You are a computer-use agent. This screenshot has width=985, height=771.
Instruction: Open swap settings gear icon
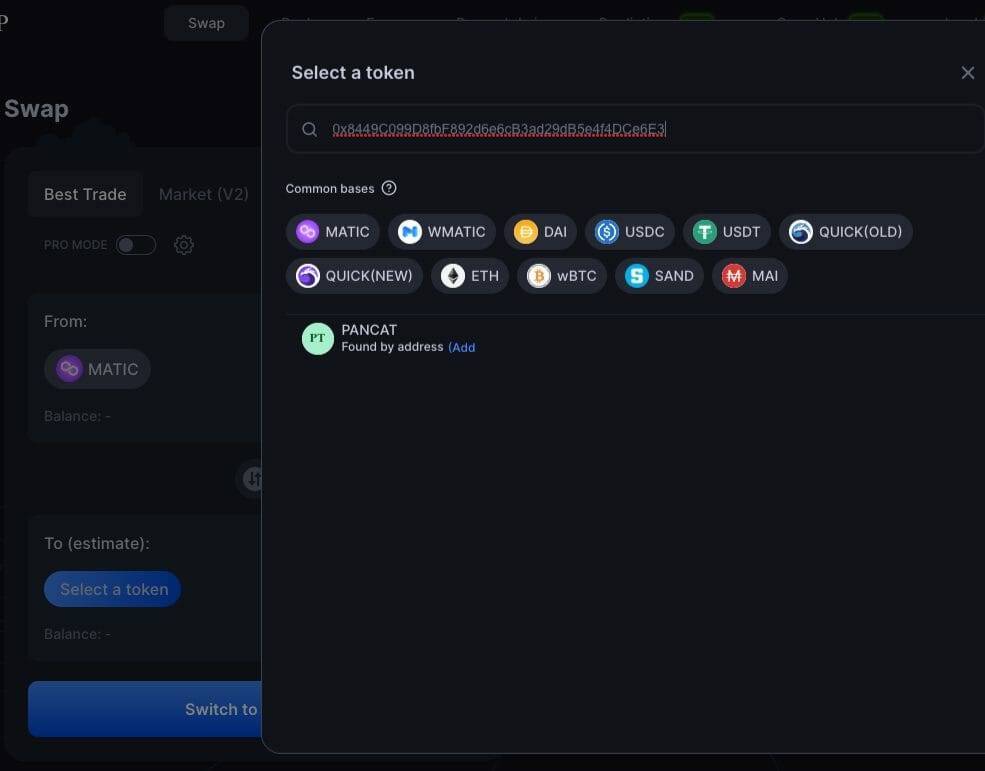coord(183,245)
